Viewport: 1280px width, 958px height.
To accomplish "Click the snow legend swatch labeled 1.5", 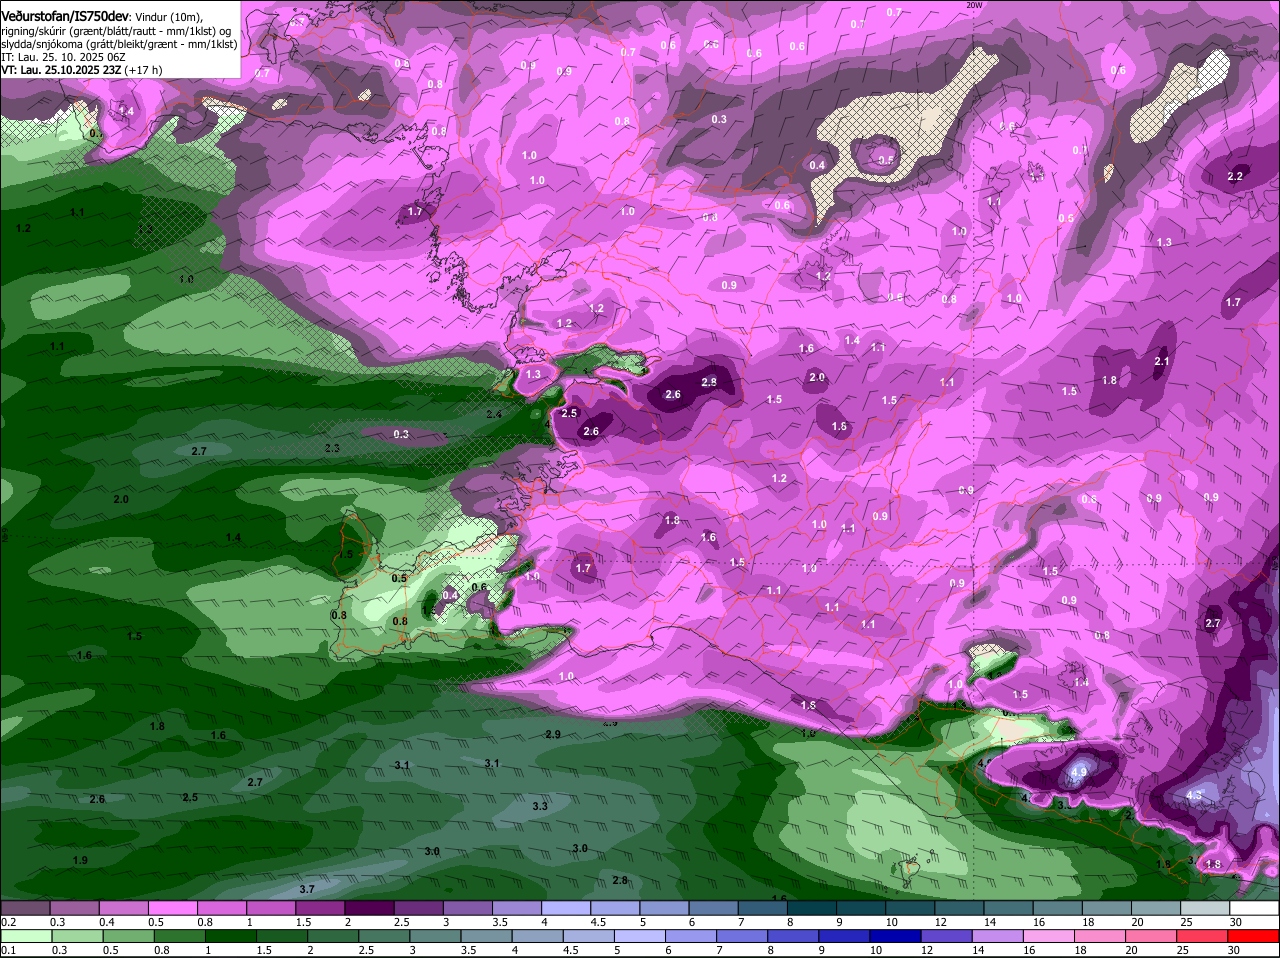I will [x=319, y=908].
